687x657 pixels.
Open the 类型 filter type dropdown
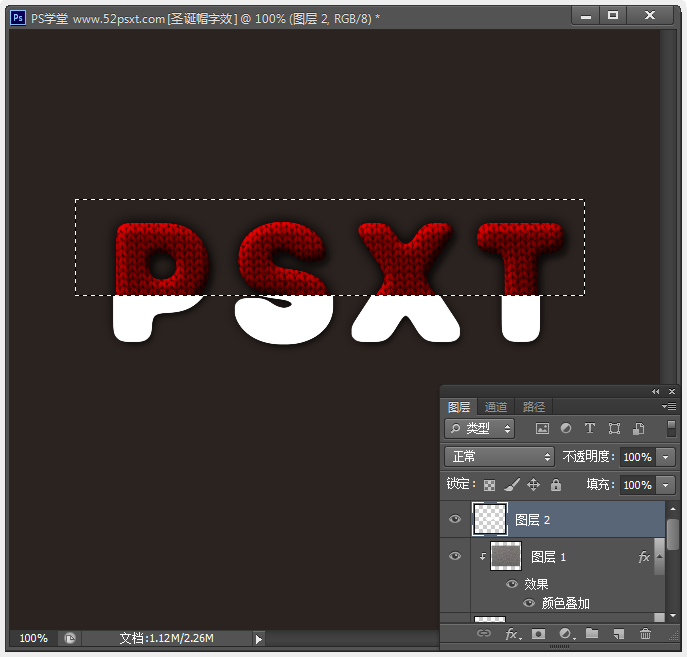pos(479,428)
